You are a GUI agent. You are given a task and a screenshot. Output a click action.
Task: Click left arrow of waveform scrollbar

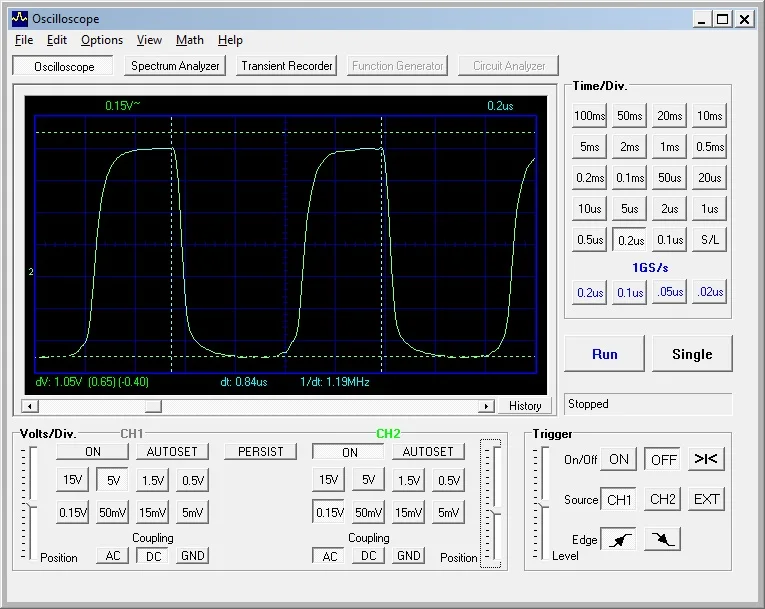(29, 406)
